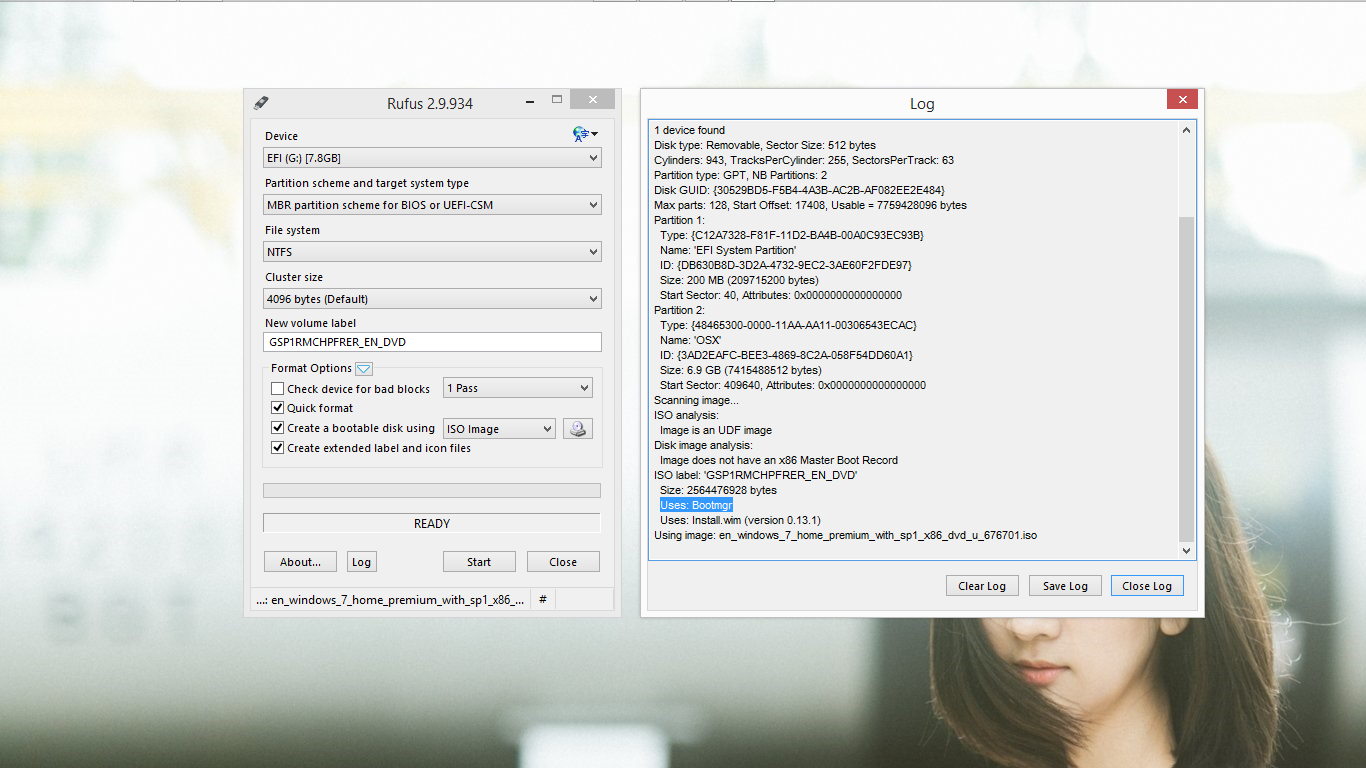Image resolution: width=1366 pixels, height=768 pixels.
Task: Click the 'Cylinders: 943' log line
Action: coord(804,160)
